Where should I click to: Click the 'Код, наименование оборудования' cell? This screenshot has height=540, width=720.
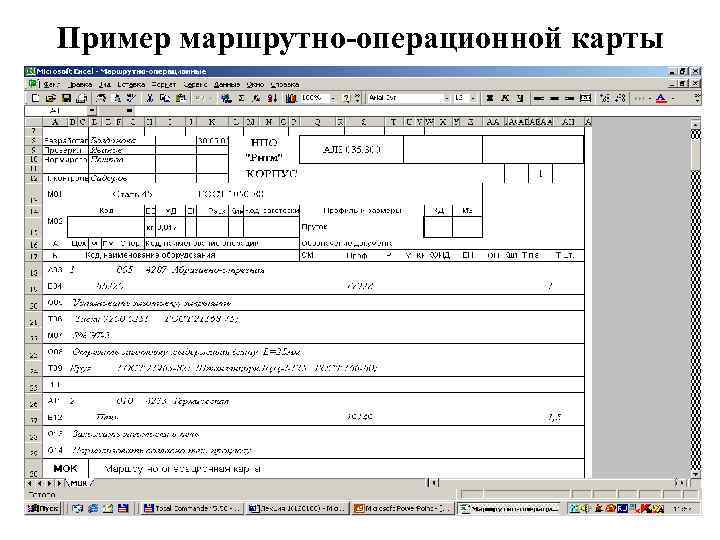[150, 255]
